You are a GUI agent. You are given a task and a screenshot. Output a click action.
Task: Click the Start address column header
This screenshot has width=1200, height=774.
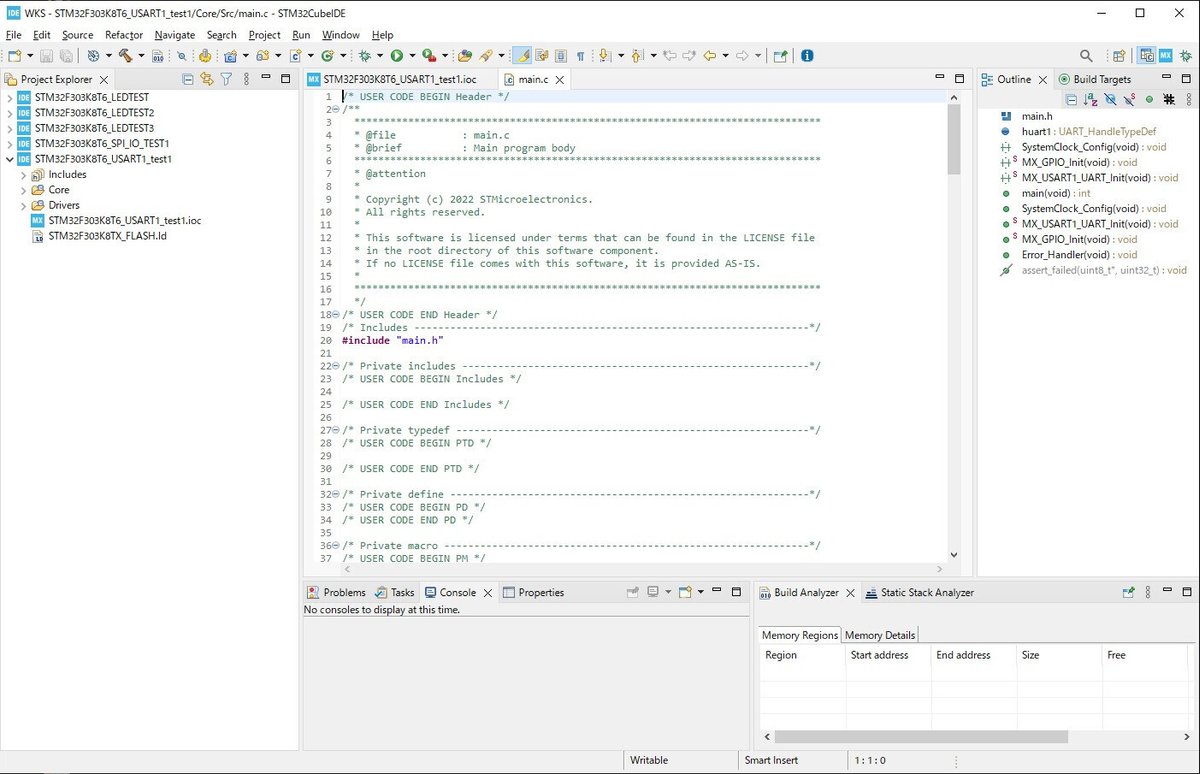[879, 655]
